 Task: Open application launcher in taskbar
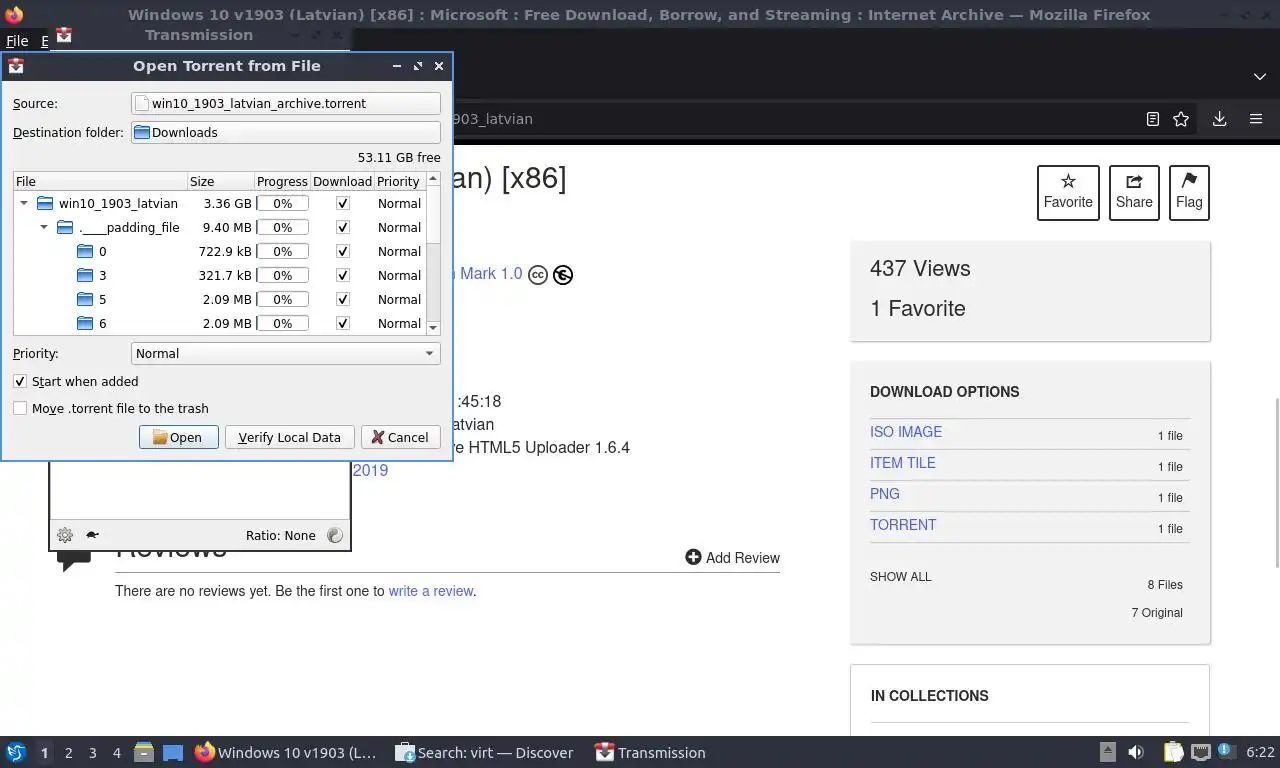tap(15, 752)
